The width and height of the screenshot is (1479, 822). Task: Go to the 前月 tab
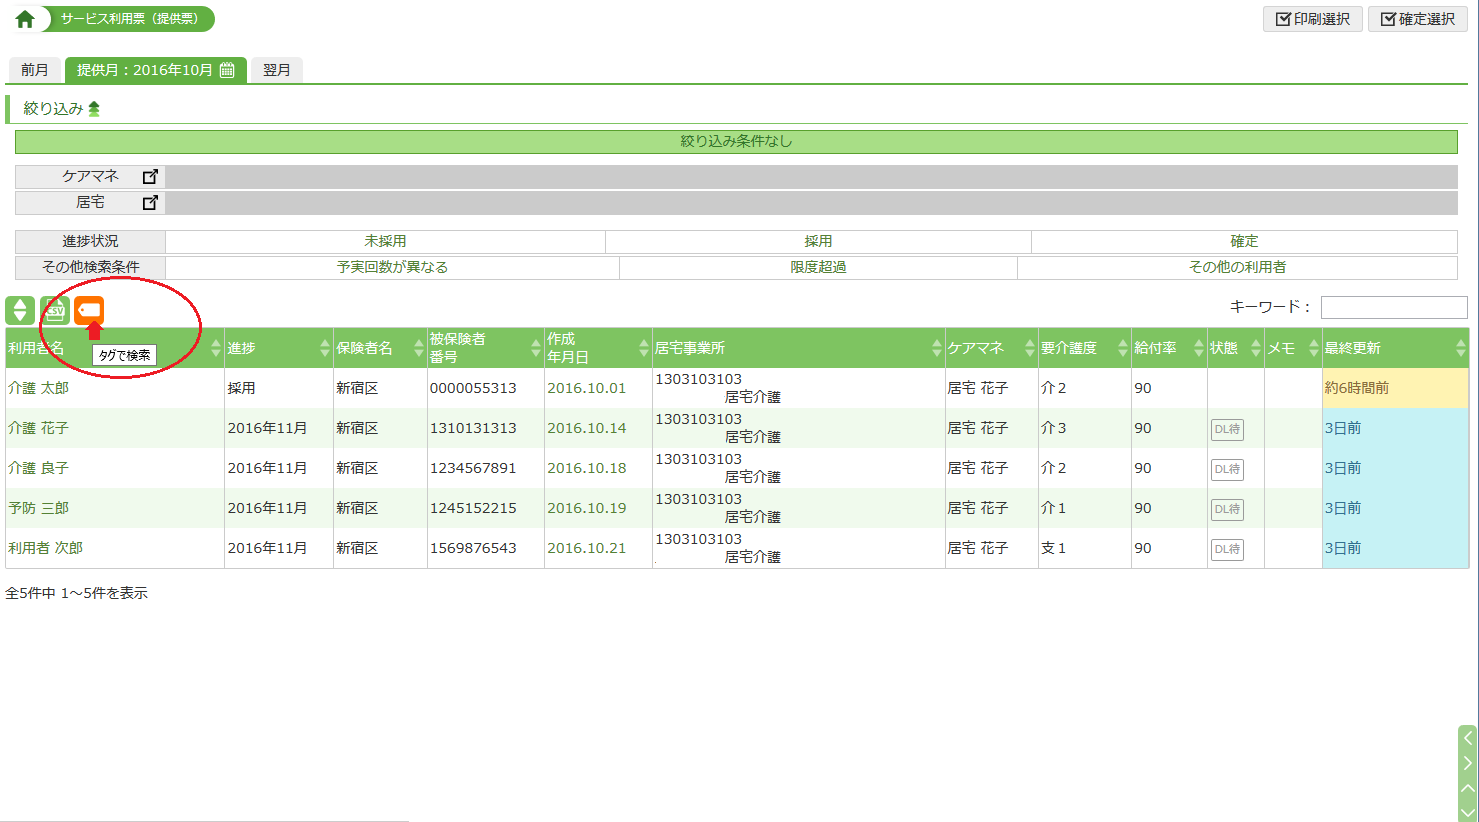(x=35, y=70)
